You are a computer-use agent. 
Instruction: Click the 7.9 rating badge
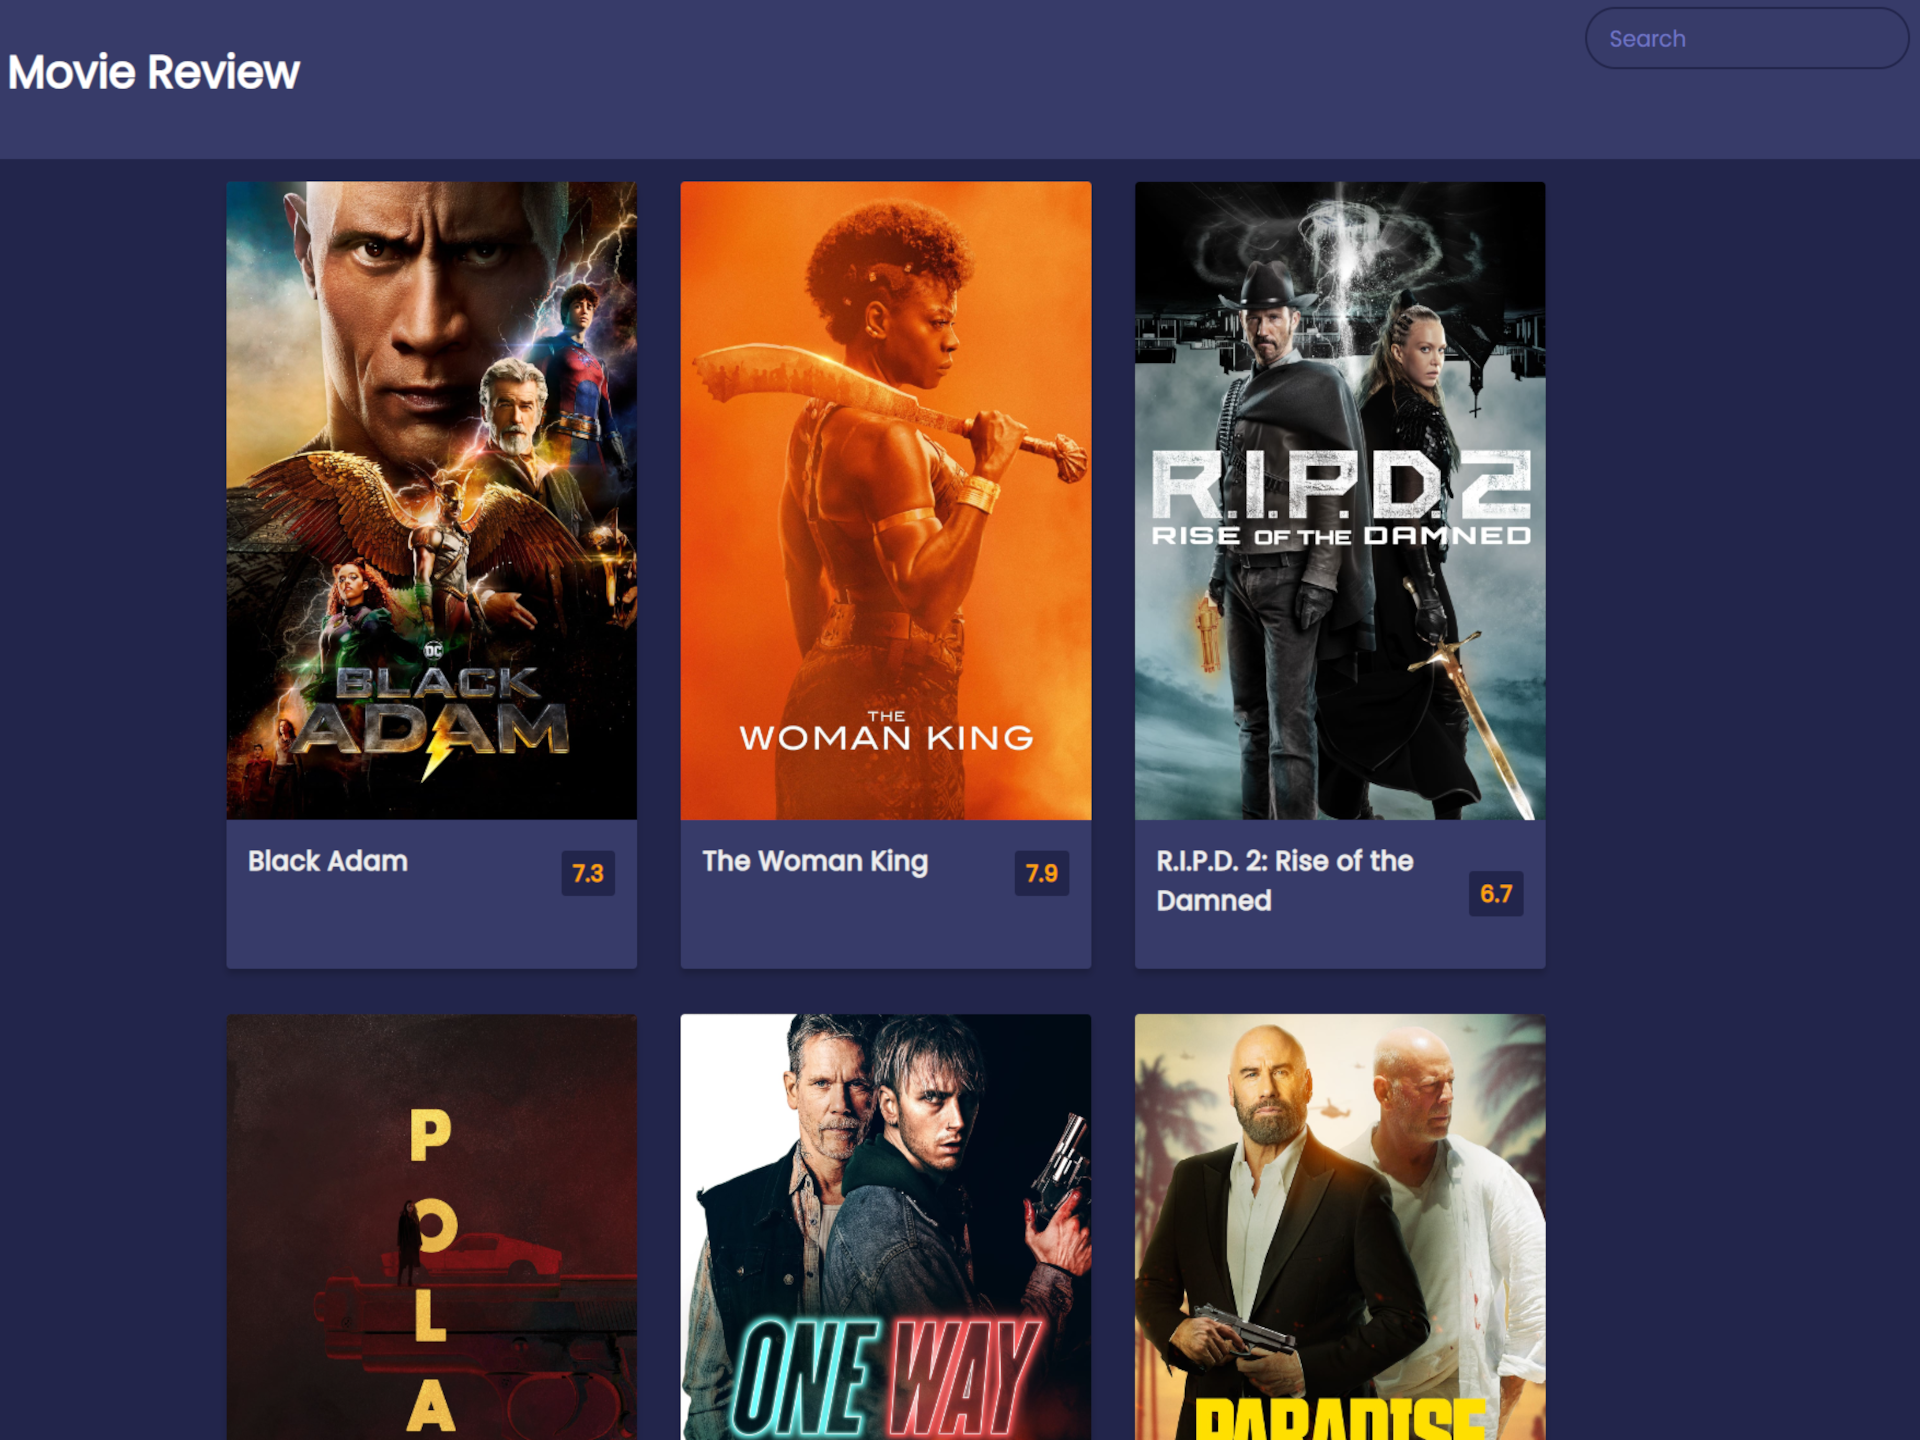pyautogui.click(x=1041, y=873)
